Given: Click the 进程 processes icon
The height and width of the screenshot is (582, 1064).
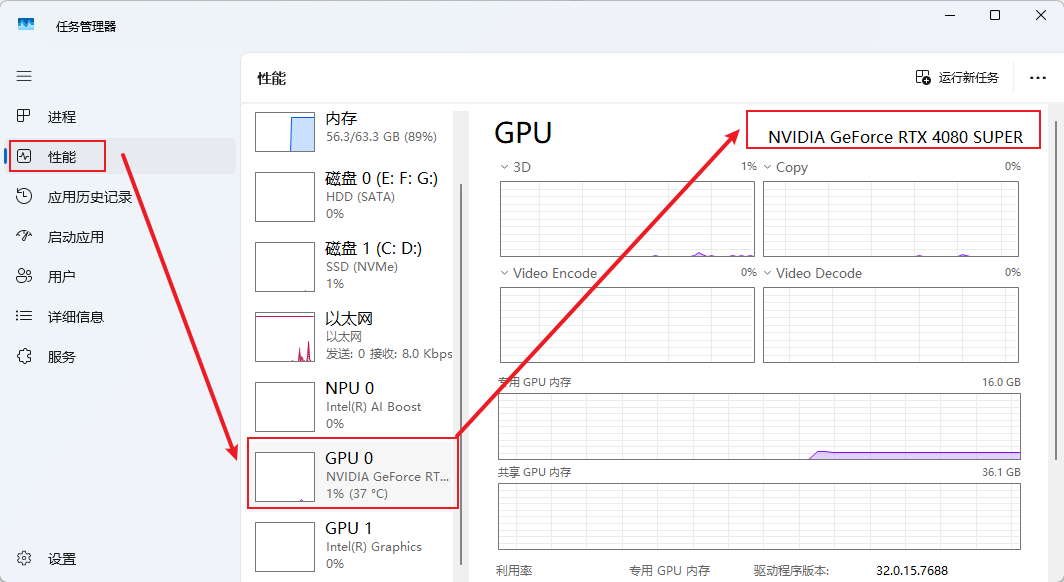Looking at the screenshot, I should coord(24,116).
